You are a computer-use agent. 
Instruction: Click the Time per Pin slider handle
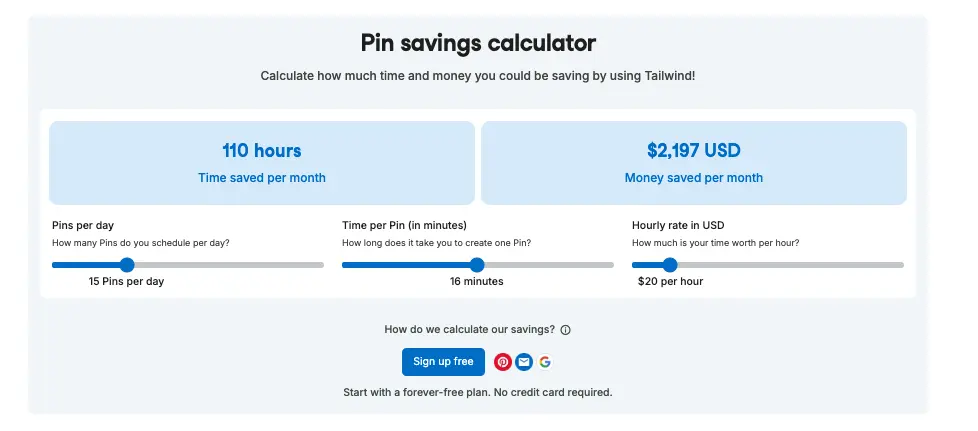pos(477,265)
